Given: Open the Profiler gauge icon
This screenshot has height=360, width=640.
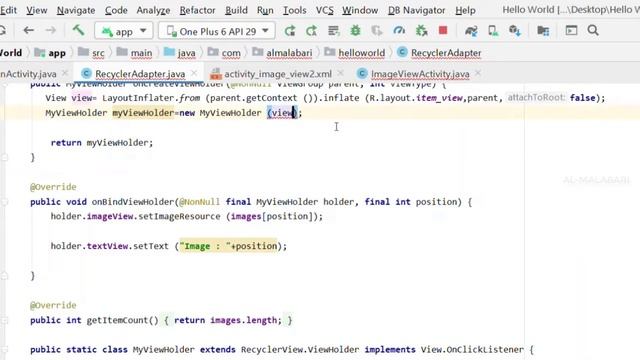Looking at the screenshot, I should (x=399, y=31).
